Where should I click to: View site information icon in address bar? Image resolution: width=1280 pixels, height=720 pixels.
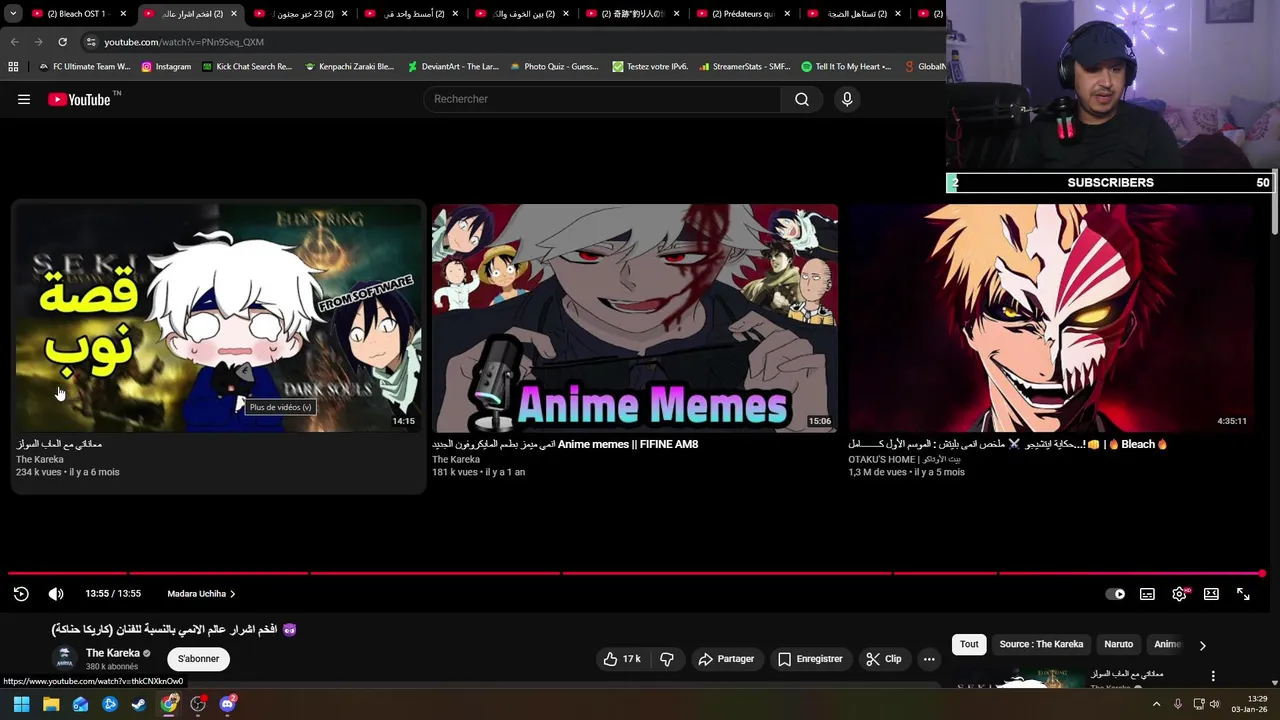click(x=91, y=42)
